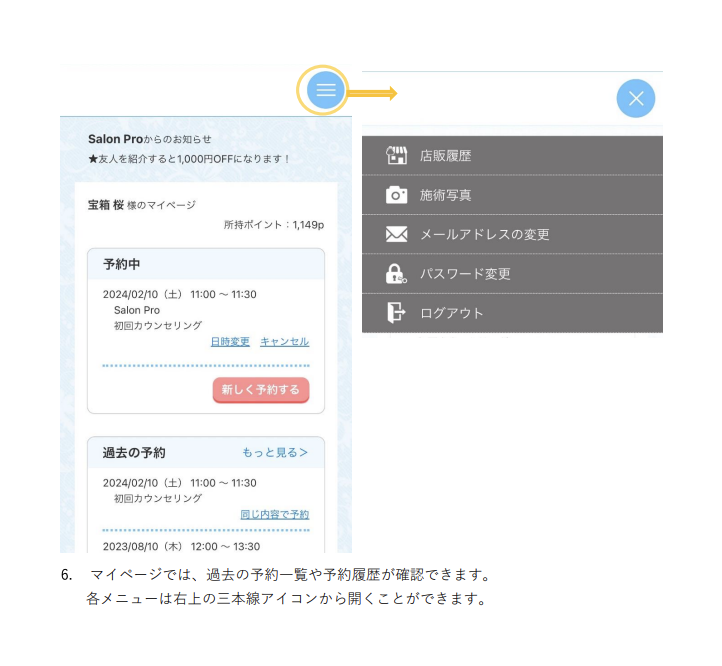This screenshot has width=722, height=666.
Task: Click the envelope icon for email change
Action: point(396,234)
